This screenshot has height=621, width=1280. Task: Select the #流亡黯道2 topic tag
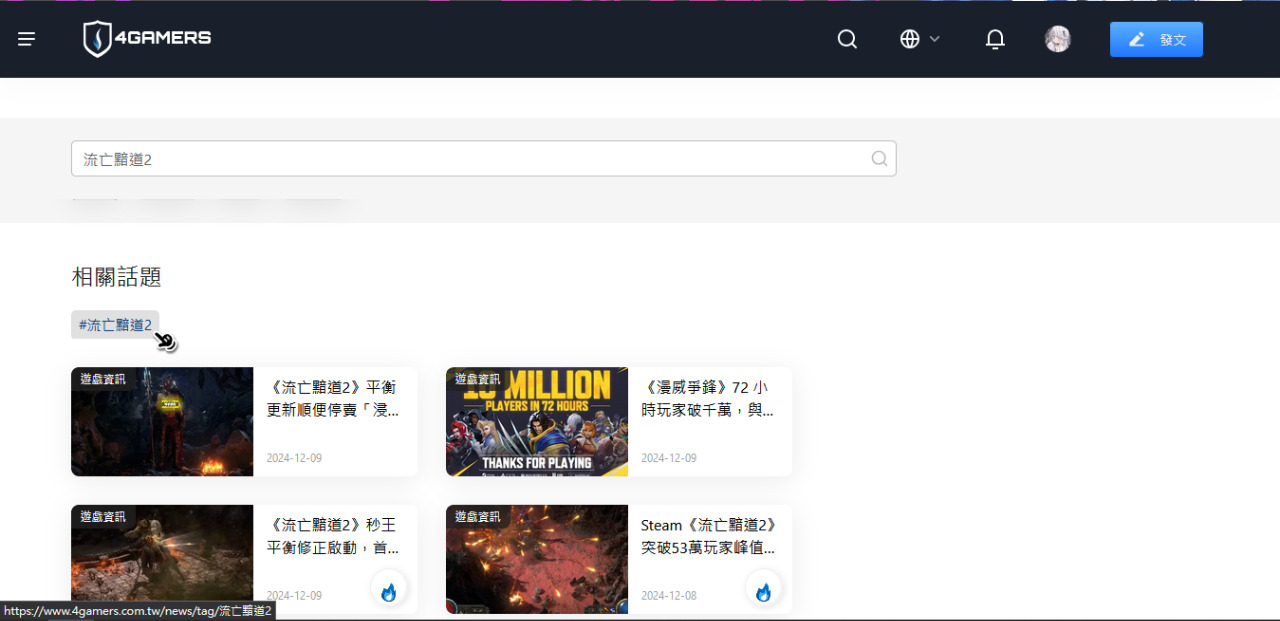[115, 325]
